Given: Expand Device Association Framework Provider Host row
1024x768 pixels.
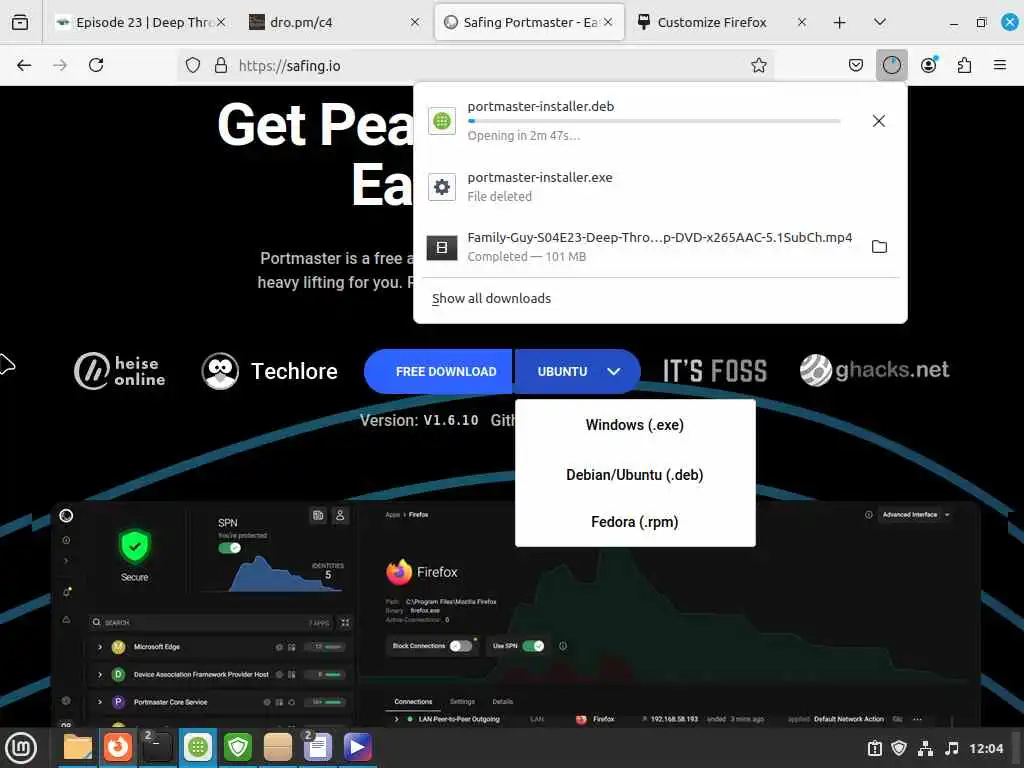Looking at the screenshot, I should pyautogui.click(x=100, y=675).
